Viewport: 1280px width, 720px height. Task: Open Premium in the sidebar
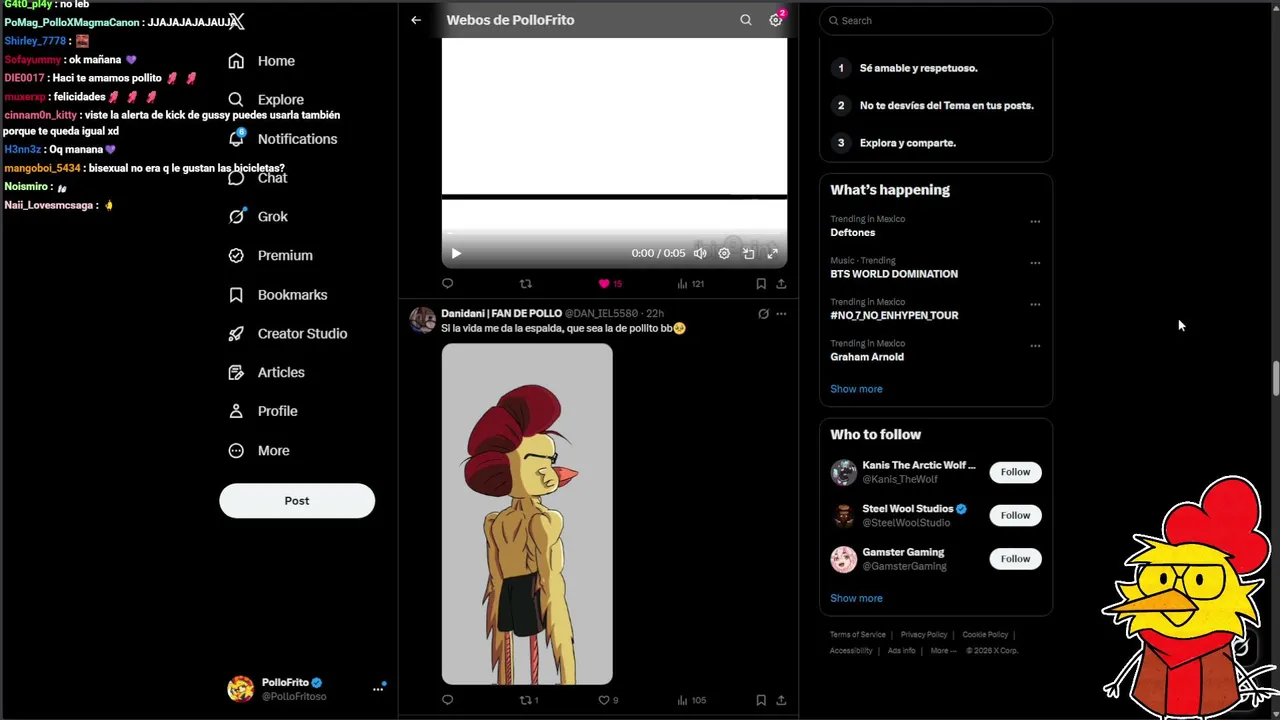(x=270, y=256)
